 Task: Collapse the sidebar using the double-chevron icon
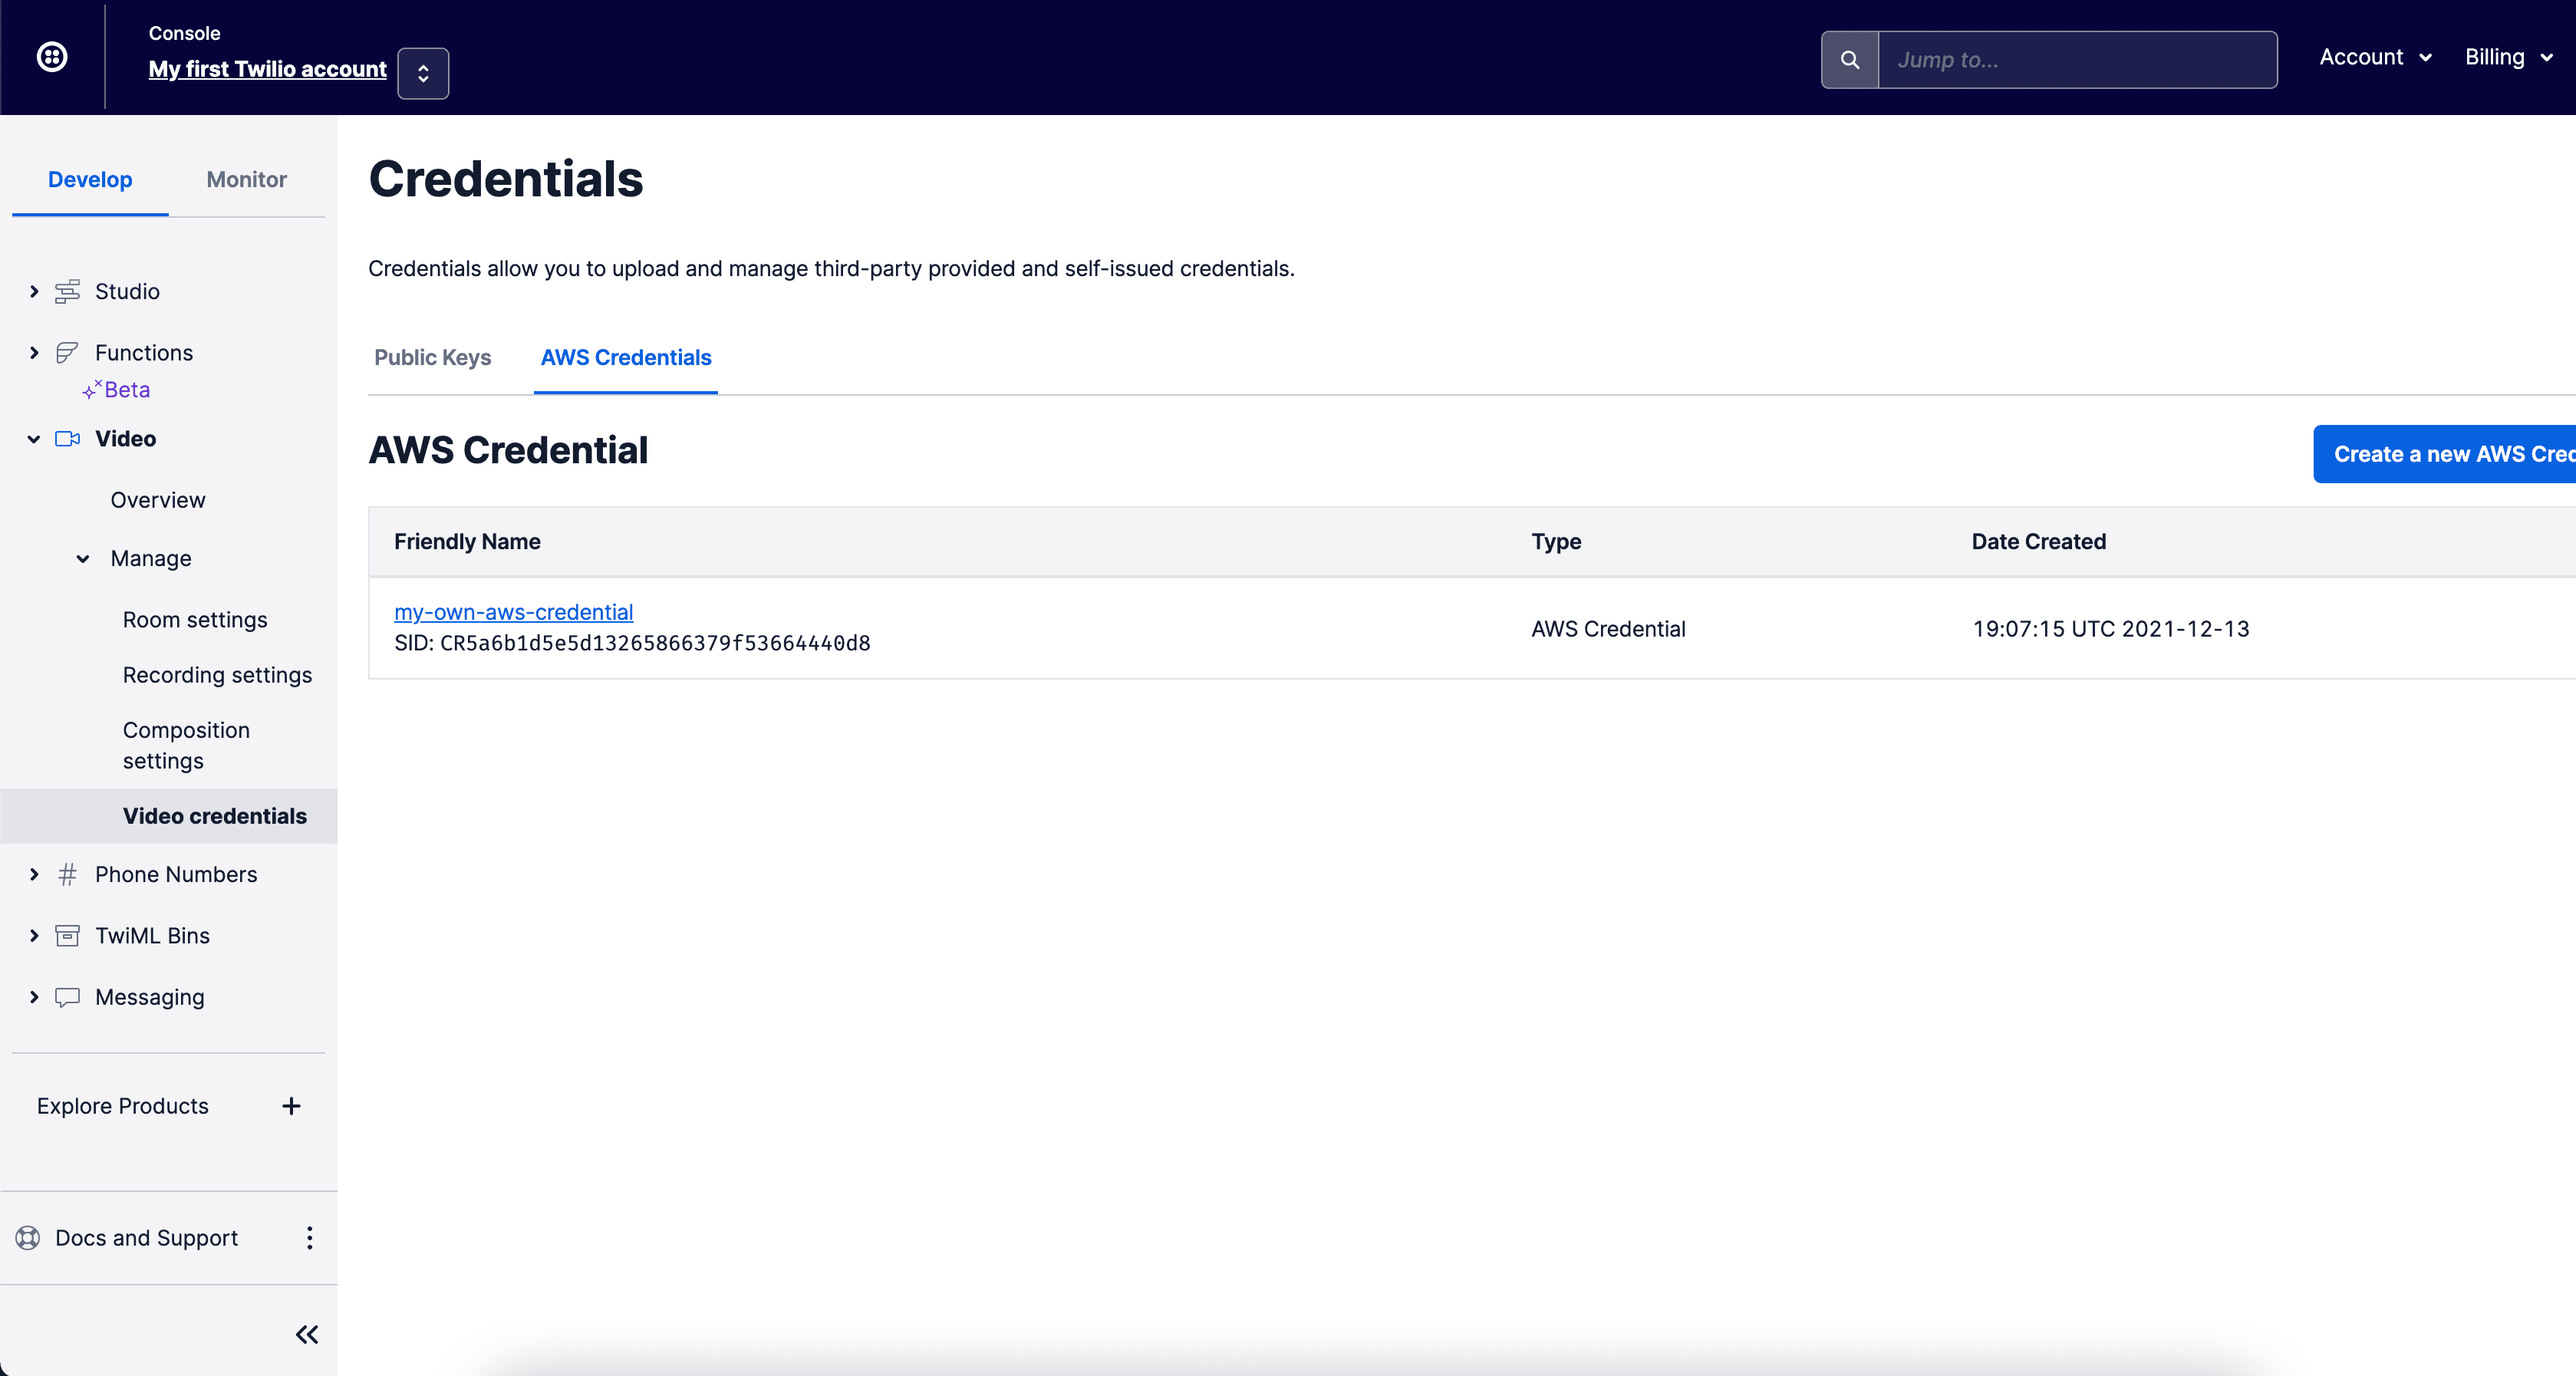pos(306,1334)
